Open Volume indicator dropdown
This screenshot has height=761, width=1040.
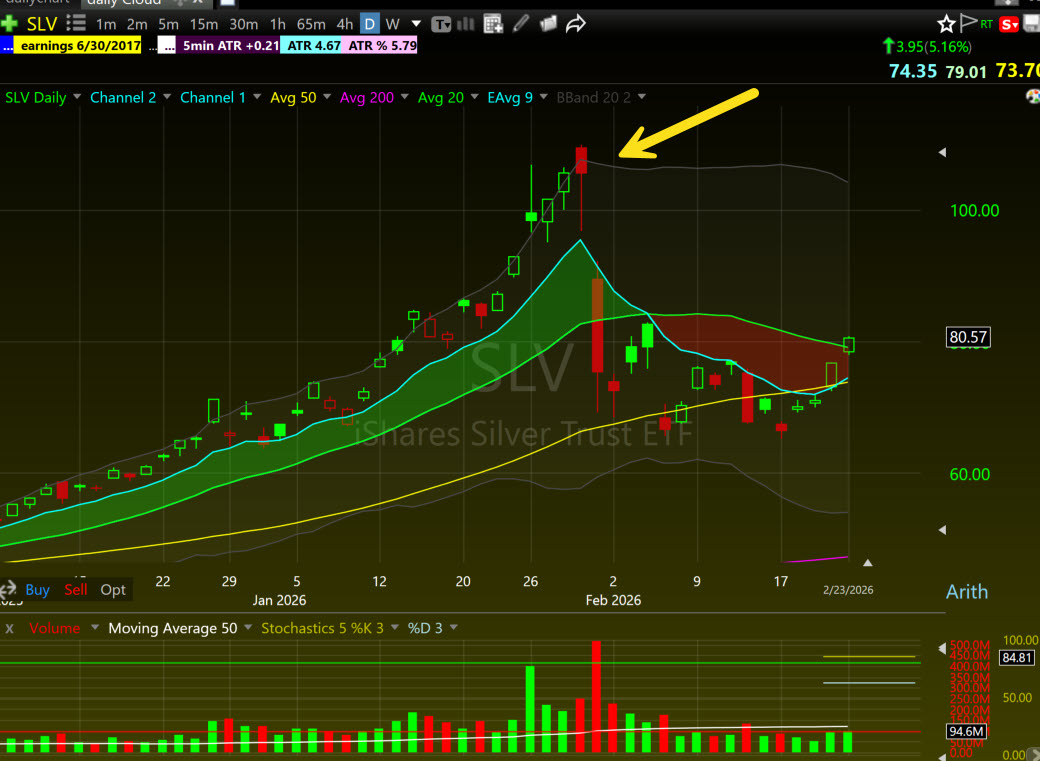[95, 628]
